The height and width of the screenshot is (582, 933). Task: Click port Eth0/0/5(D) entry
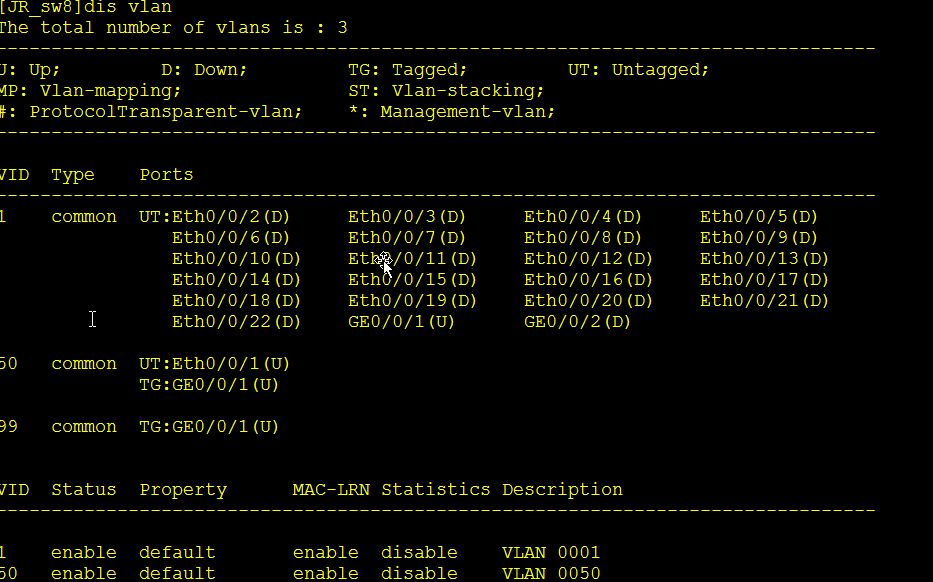tap(759, 217)
